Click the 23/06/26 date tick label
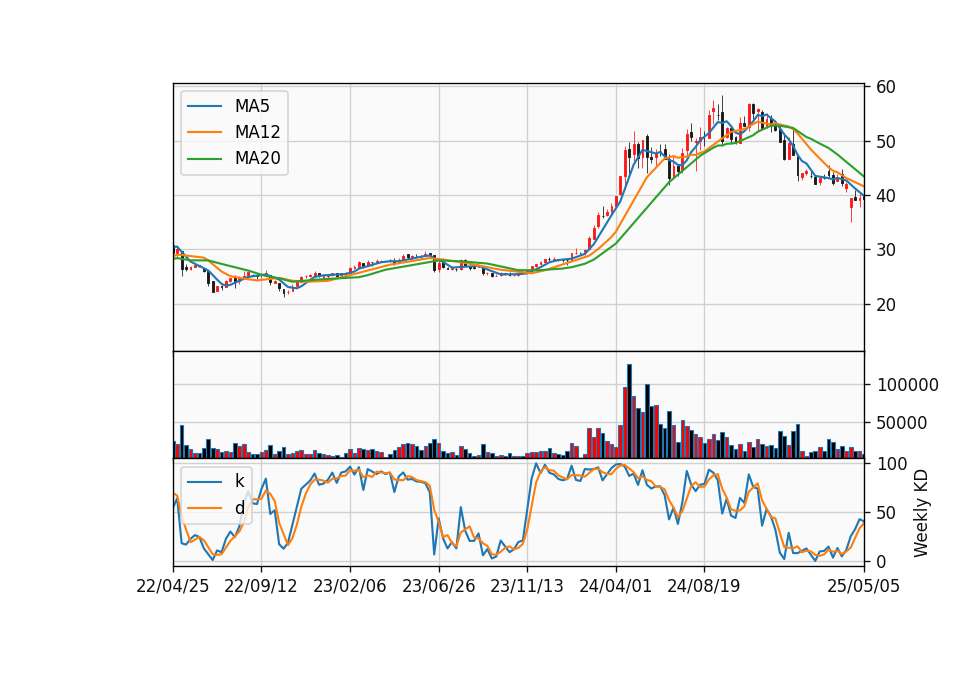This screenshot has height=690, width=960. (x=438, y=586)
